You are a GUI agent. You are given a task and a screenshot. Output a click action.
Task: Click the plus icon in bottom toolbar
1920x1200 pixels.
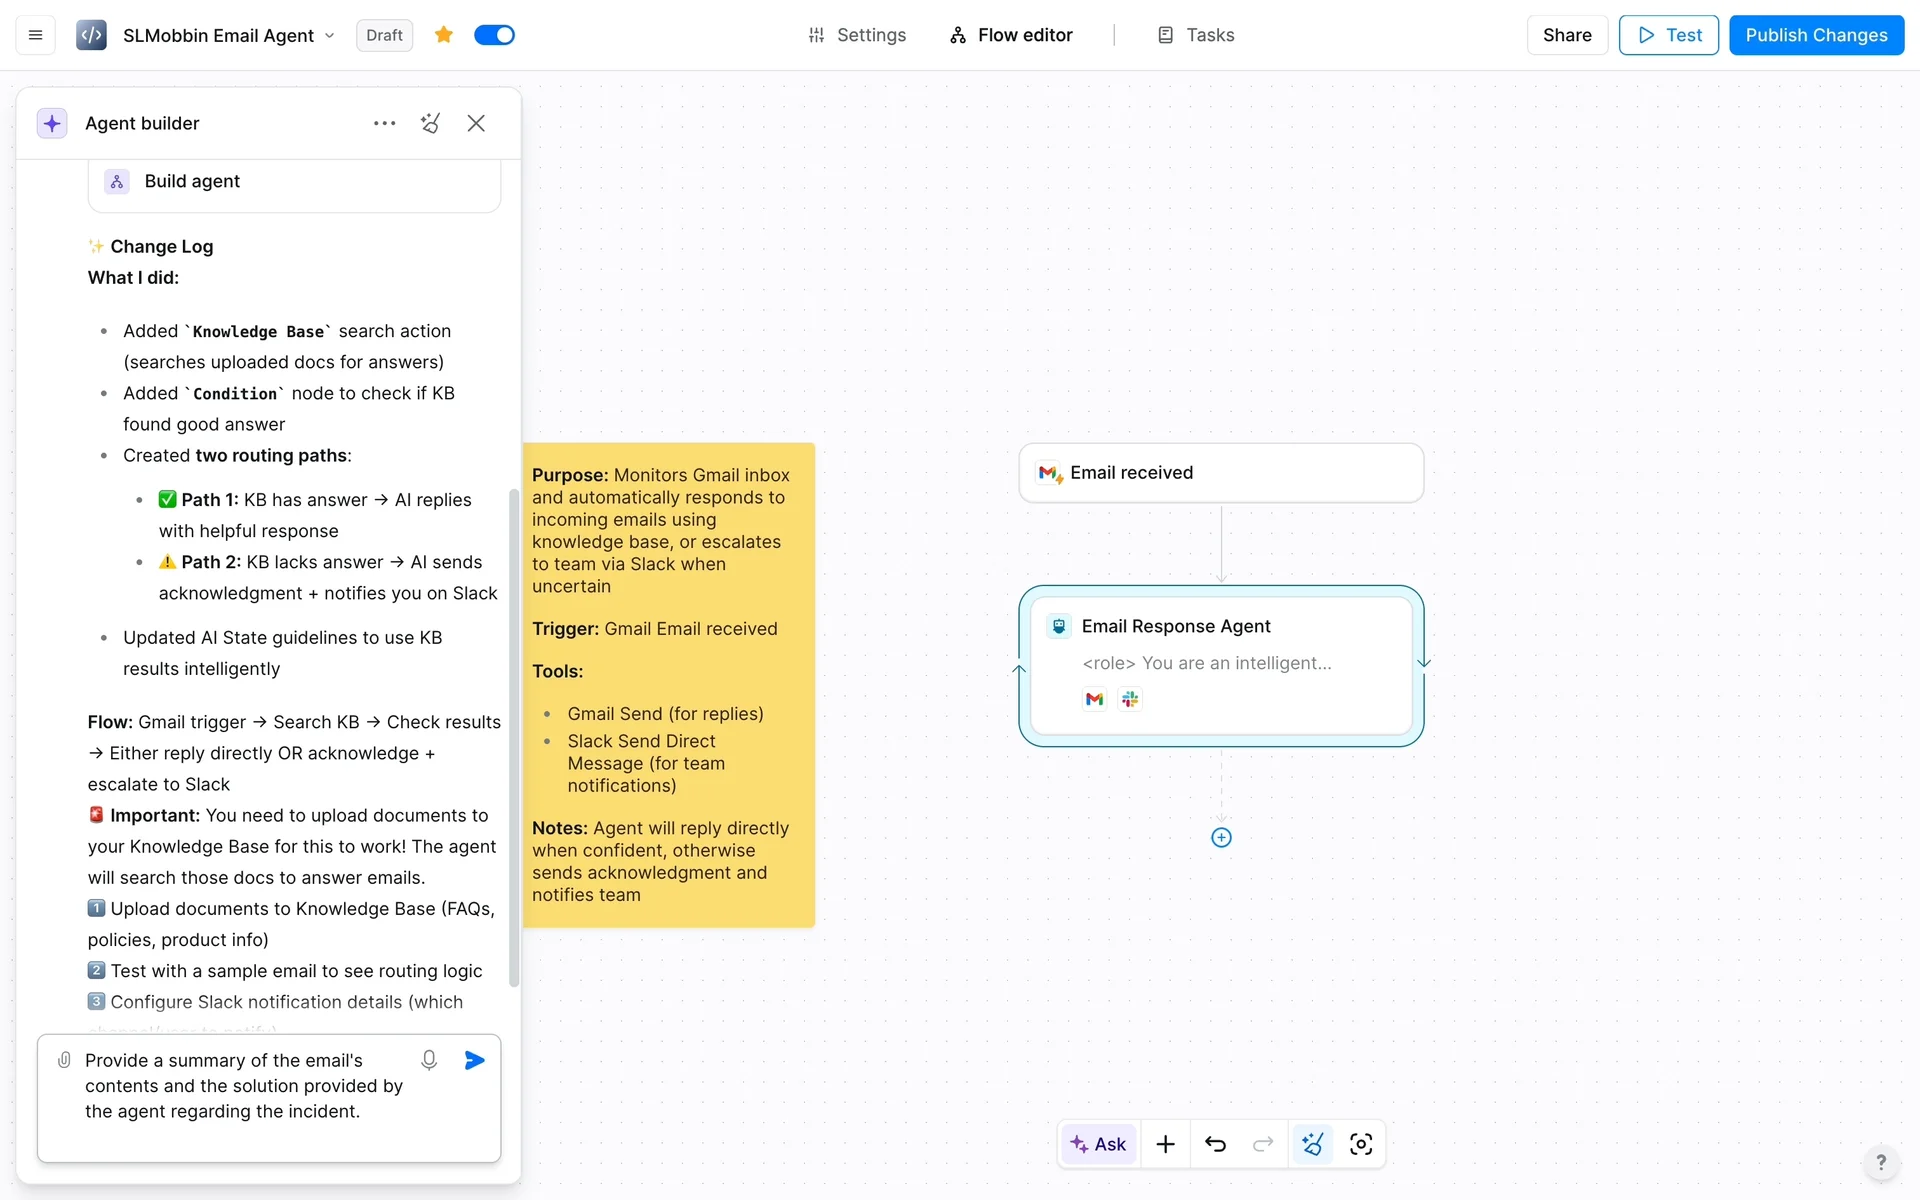point(1165,1144)
